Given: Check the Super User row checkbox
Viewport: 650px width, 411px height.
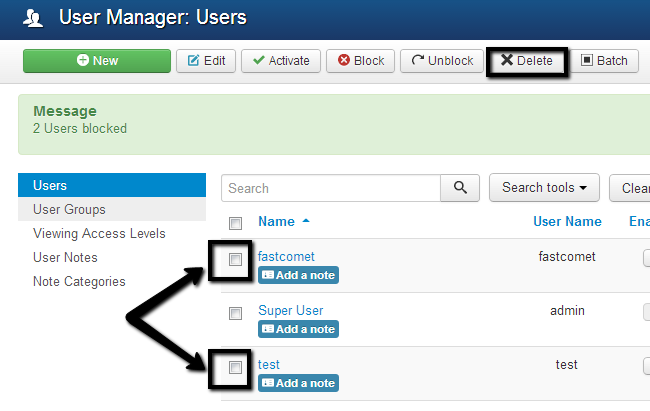Looking at the screenshot, I should 235,313.
